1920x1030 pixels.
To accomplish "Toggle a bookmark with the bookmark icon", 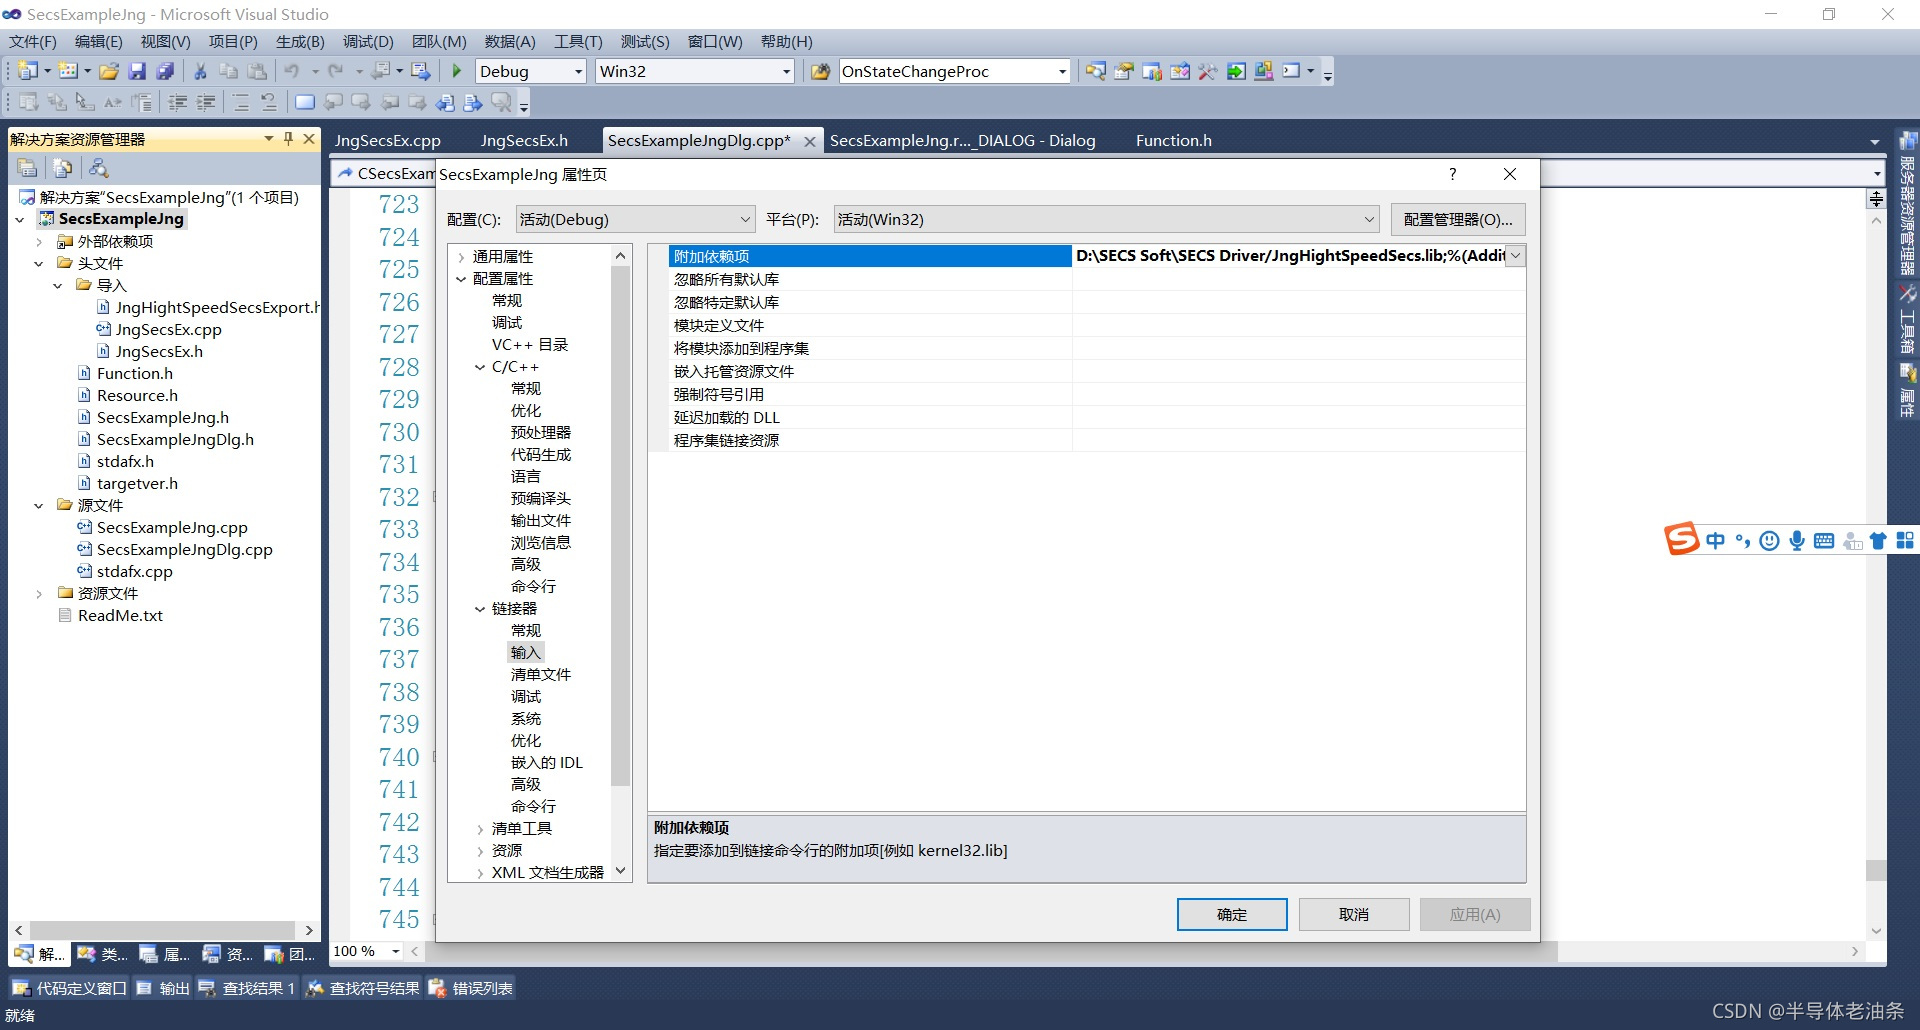I will (x=305, y=102).
